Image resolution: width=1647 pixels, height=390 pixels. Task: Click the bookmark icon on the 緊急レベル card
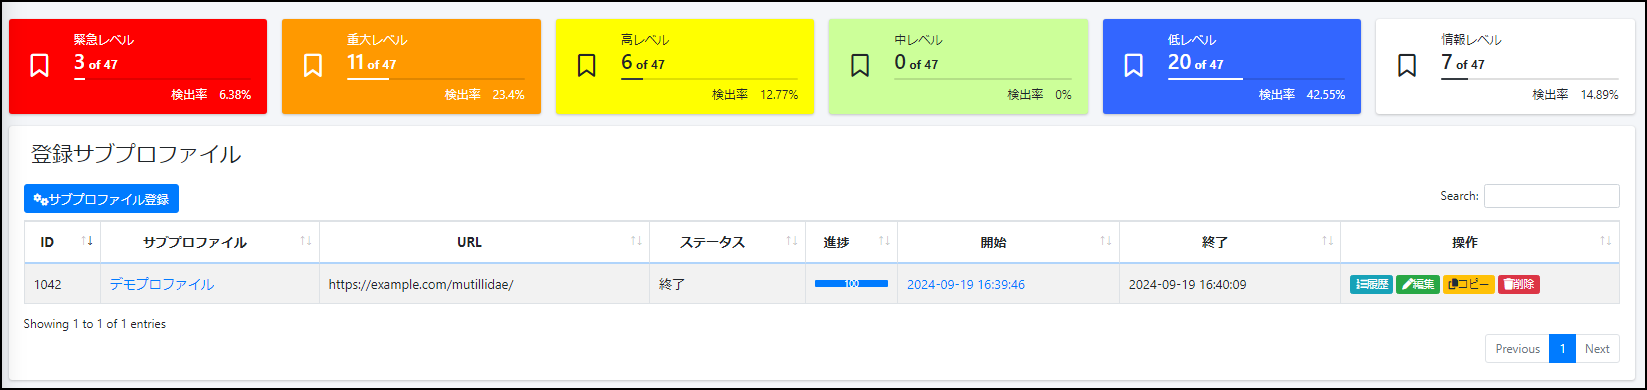39,66
